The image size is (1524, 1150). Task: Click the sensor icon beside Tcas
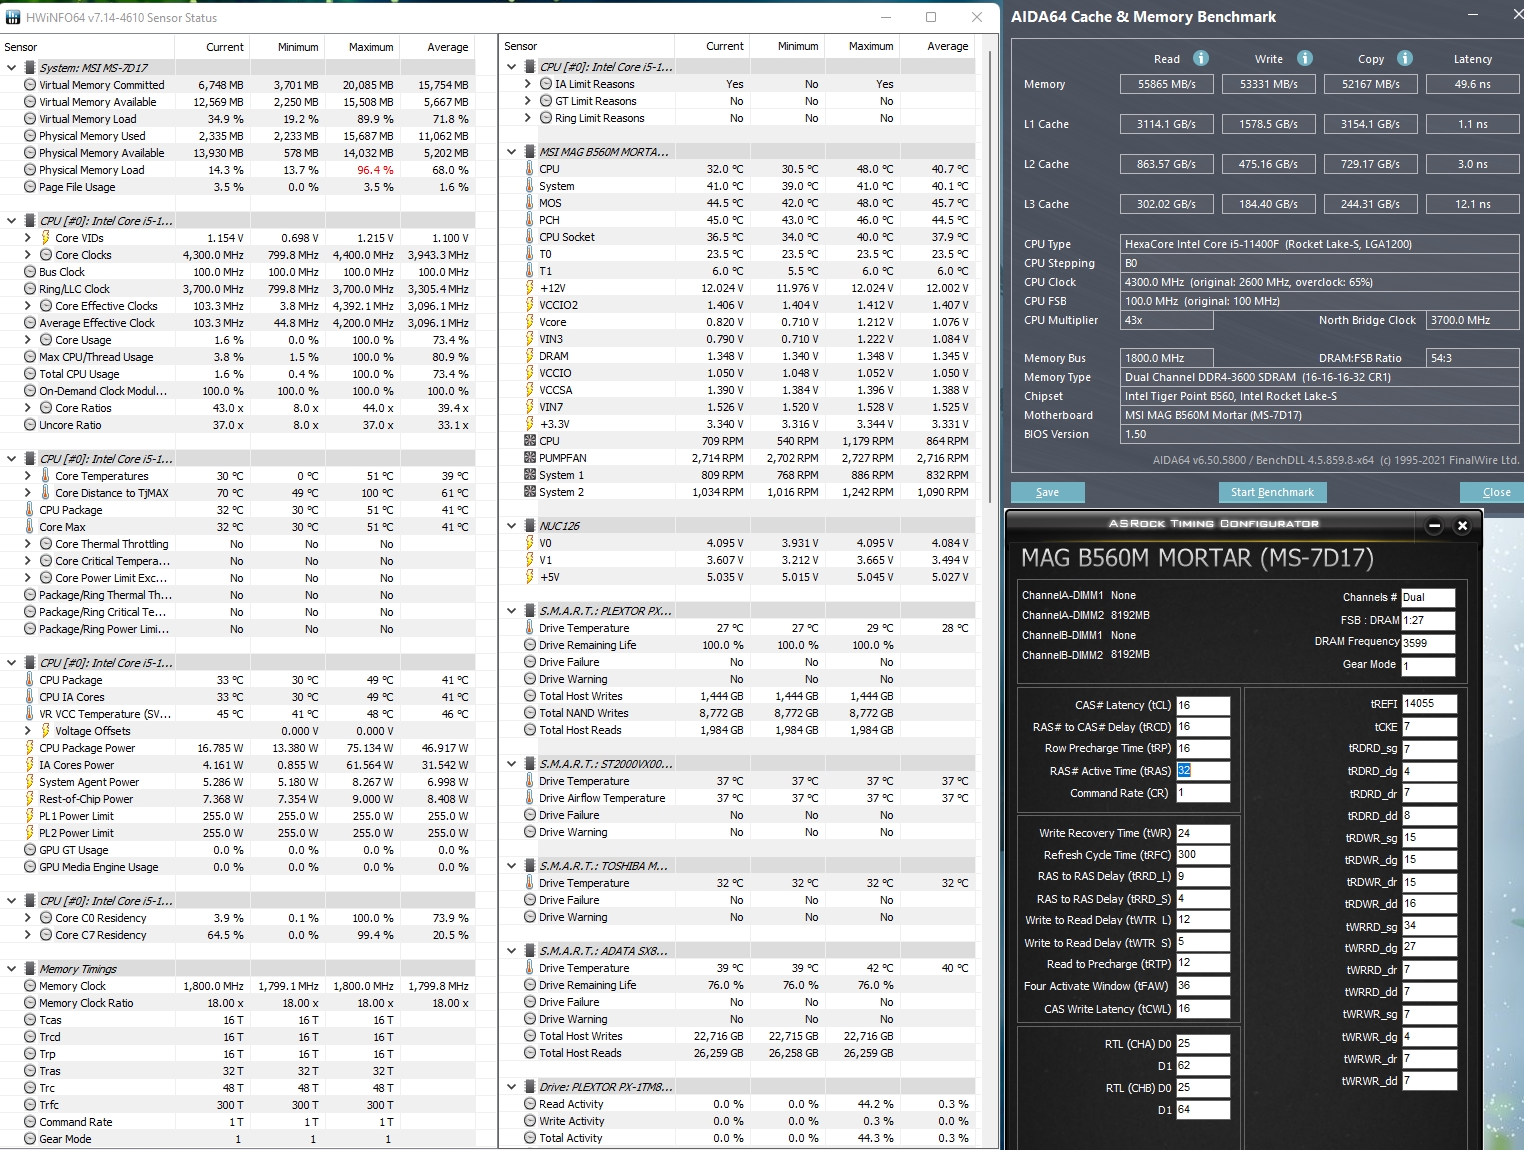coord(30,1020)
